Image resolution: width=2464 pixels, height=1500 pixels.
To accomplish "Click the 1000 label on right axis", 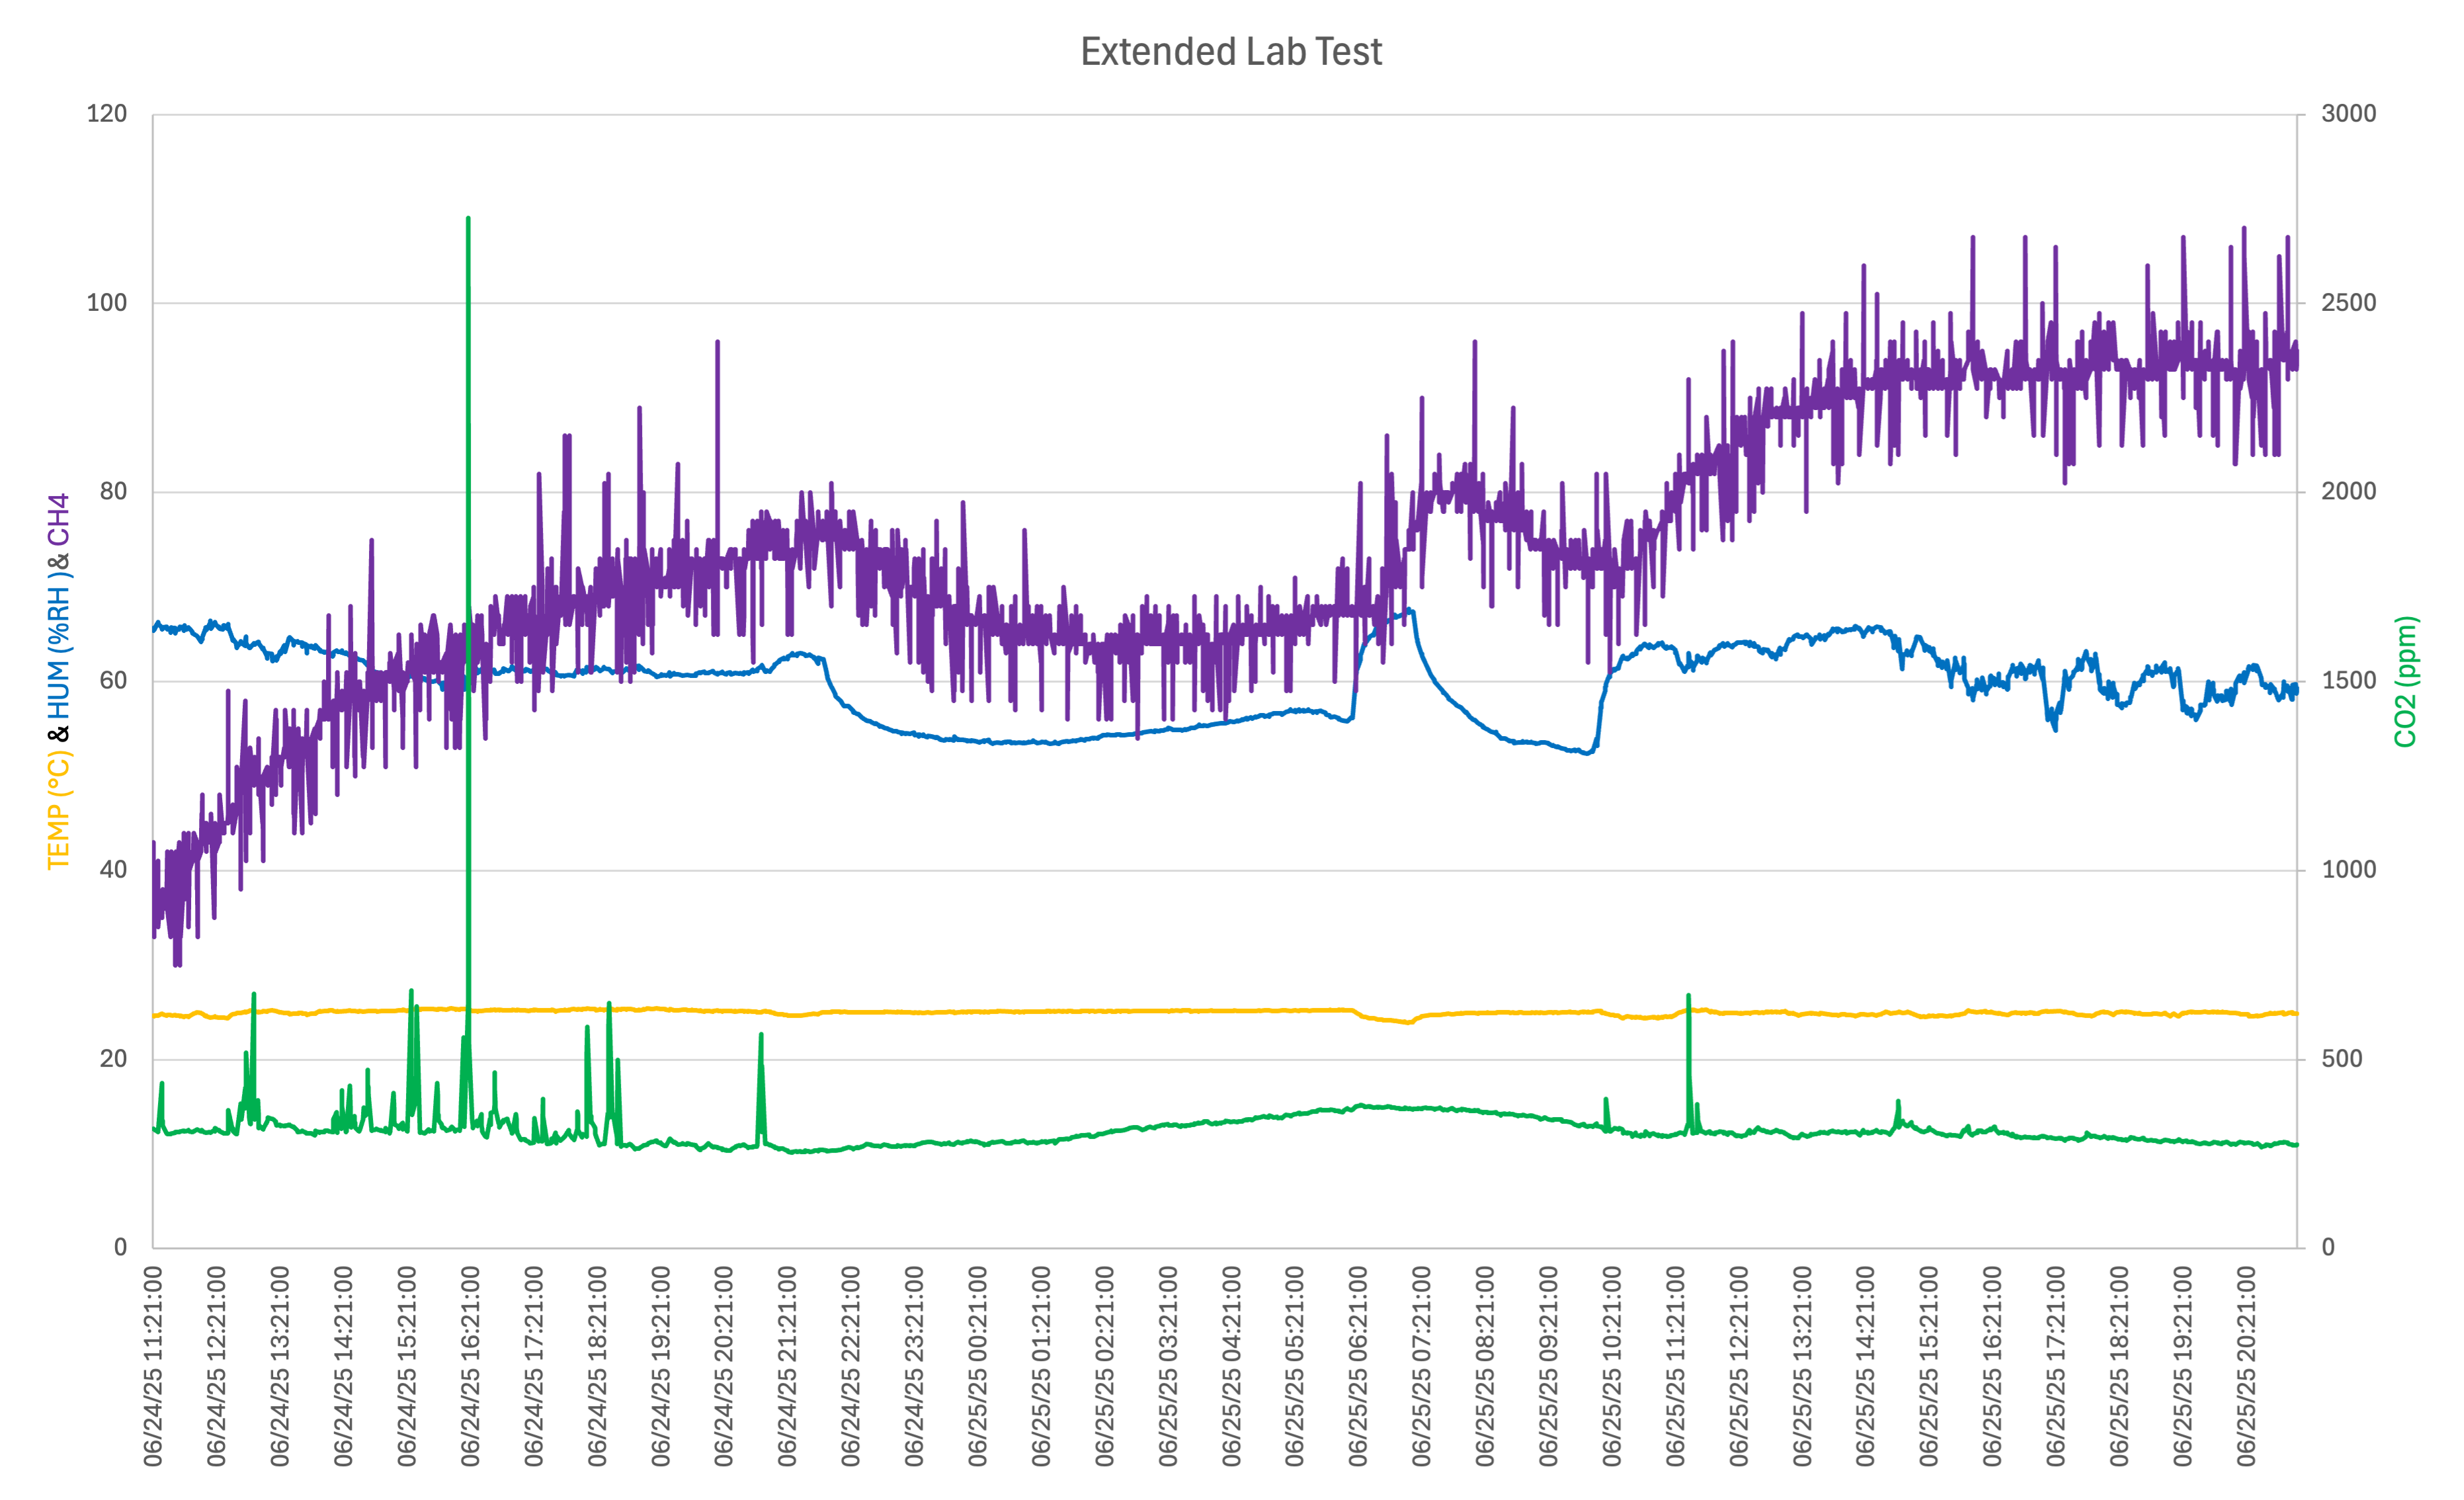I will point(2348,870).
